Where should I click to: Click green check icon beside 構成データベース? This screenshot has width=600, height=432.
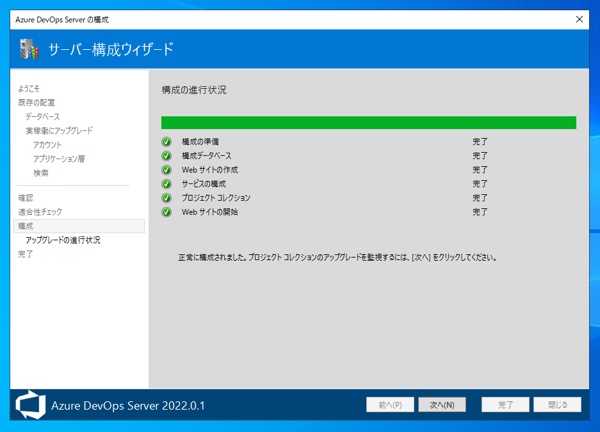coord(166,156)
